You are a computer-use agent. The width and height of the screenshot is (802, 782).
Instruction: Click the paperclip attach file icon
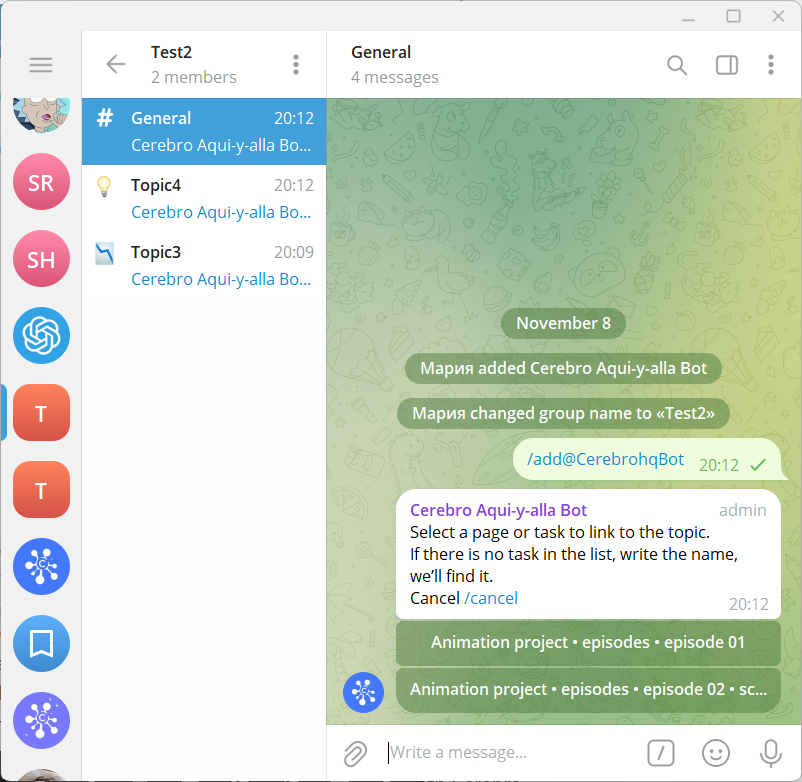[x=355, y=753]
